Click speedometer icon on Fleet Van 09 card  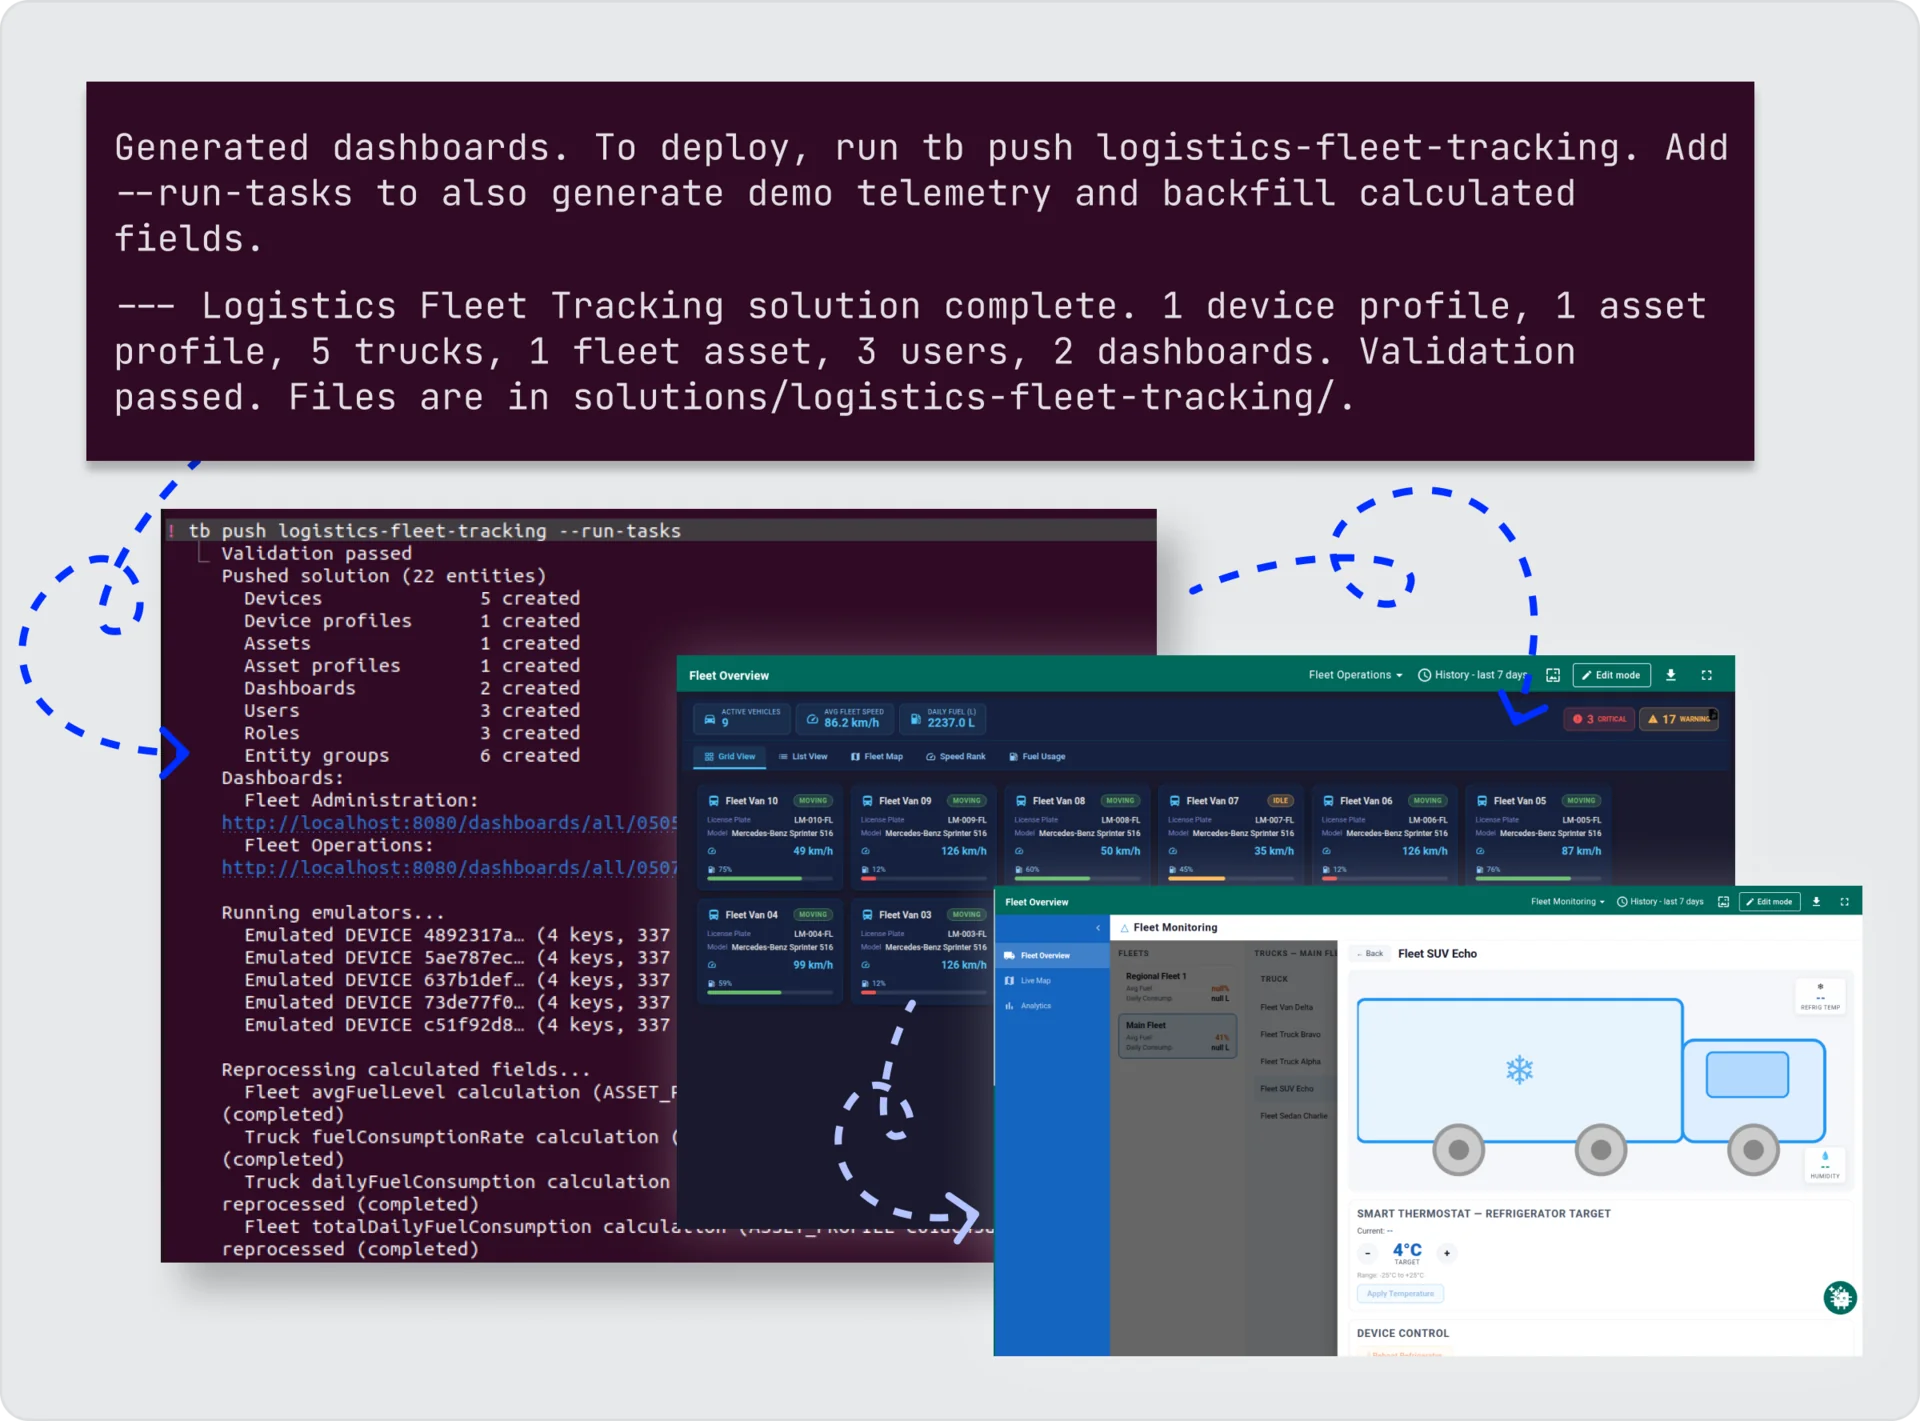tap(865, 852)
